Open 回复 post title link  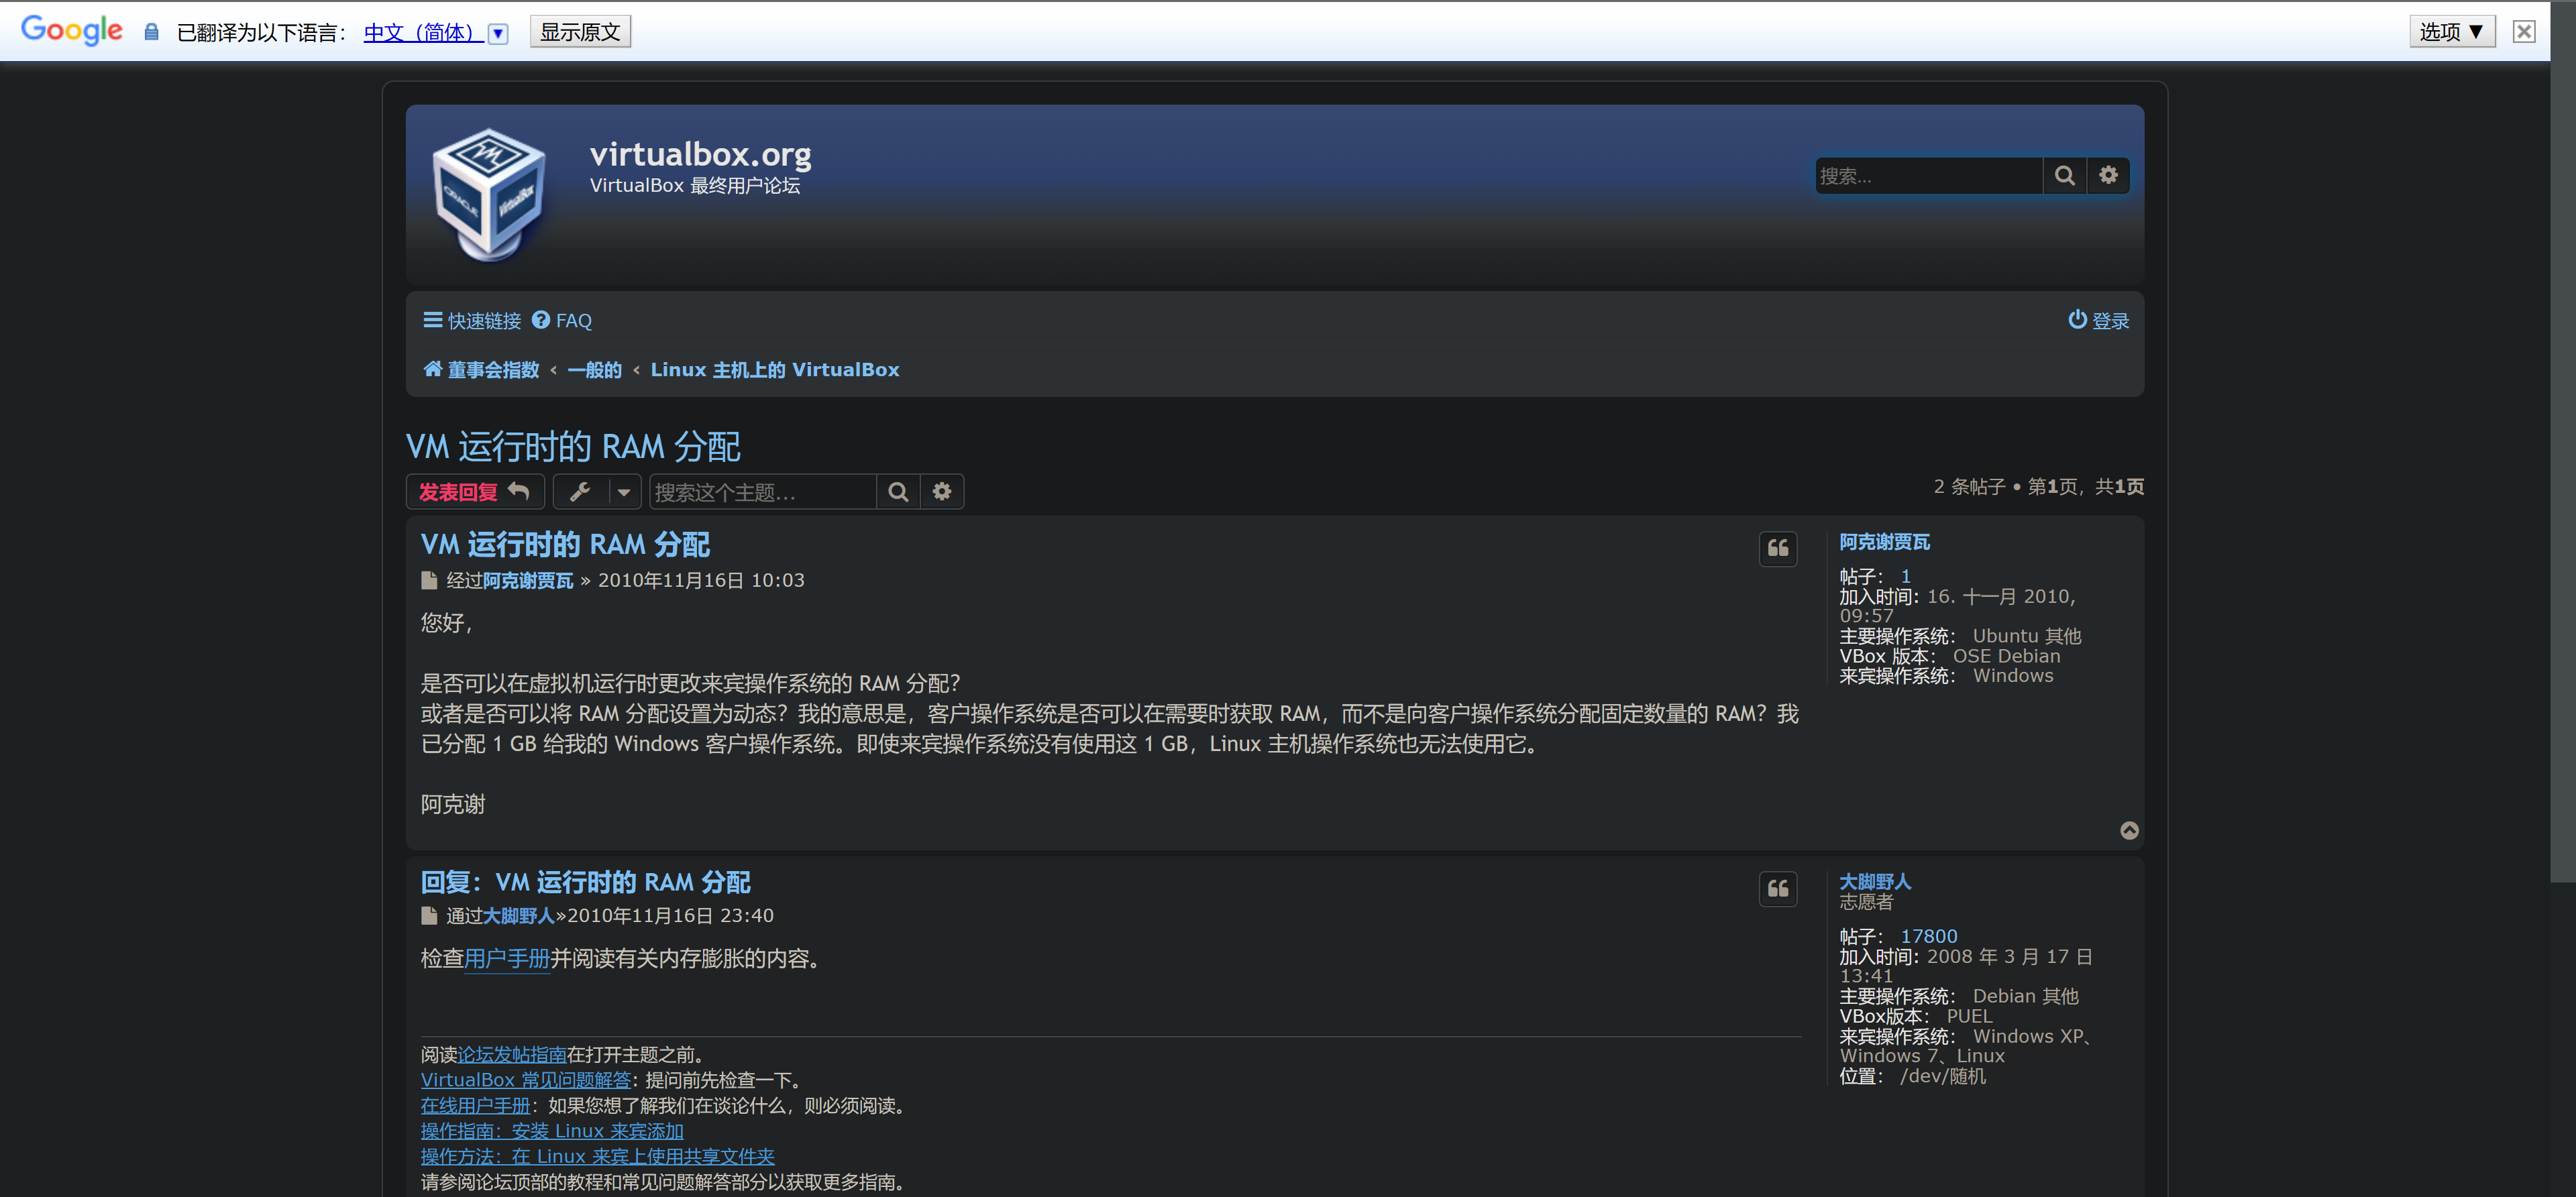[x=585, y=882]
